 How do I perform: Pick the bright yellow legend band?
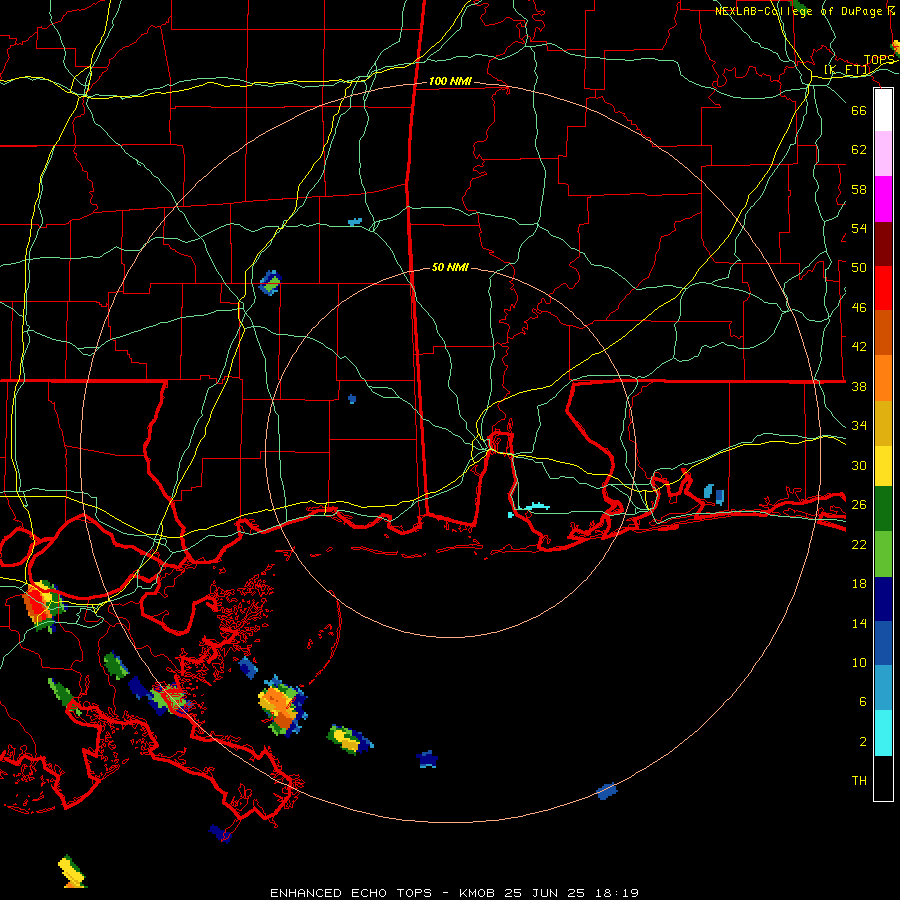(883, 466)
